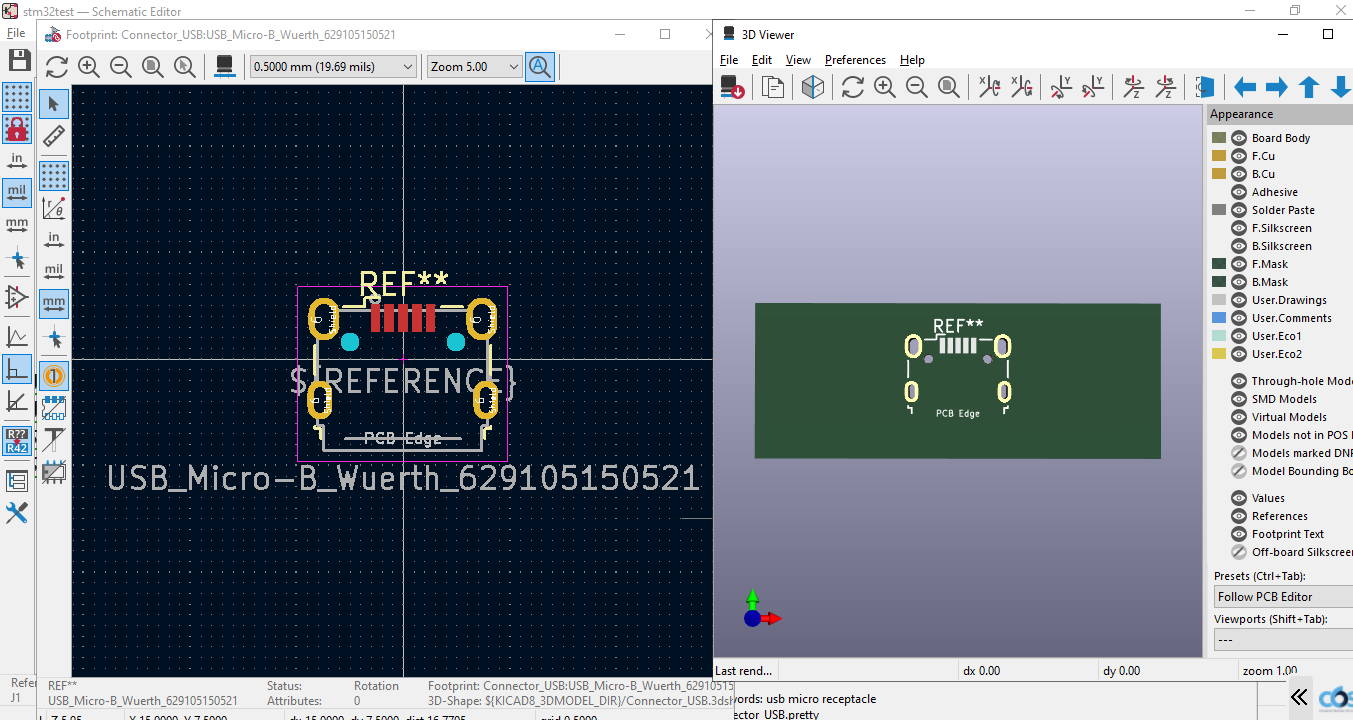The width and height of the screenshot is (1353, 720).
Task: Toggle pads outline sketch mode
Action: click(x=54, y=408)
